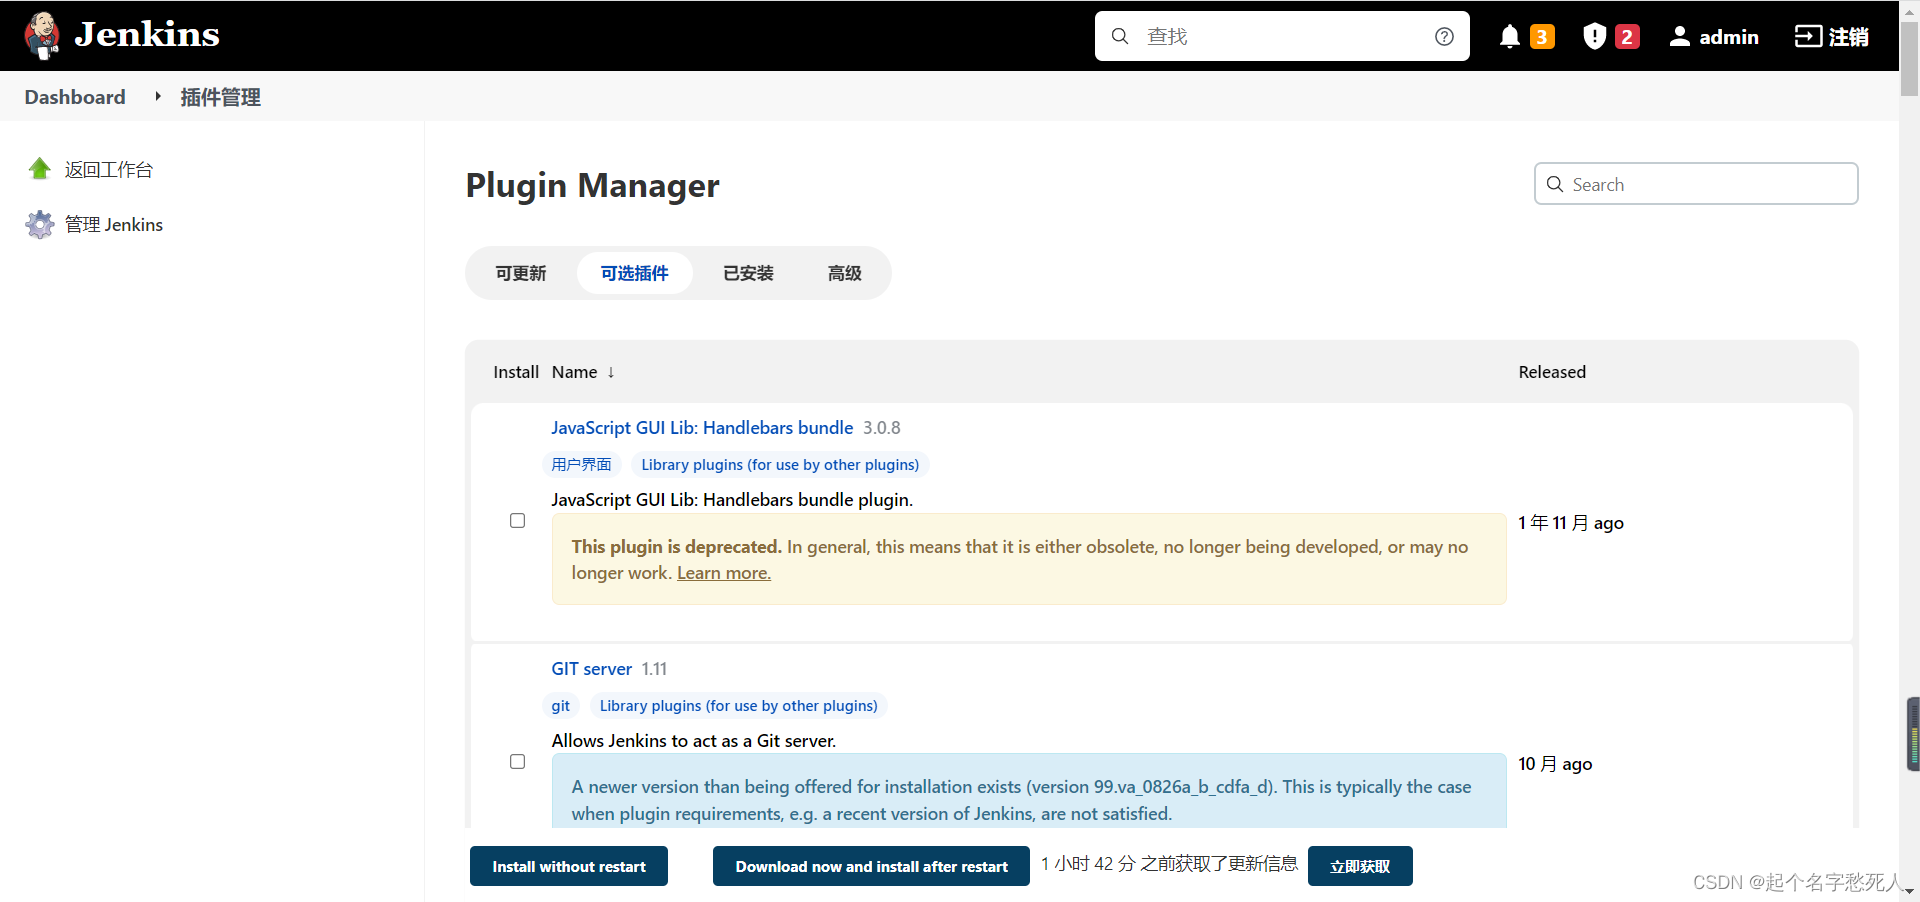Open the GIT server plugin link
1920x902 pixels.
[592, 669]
